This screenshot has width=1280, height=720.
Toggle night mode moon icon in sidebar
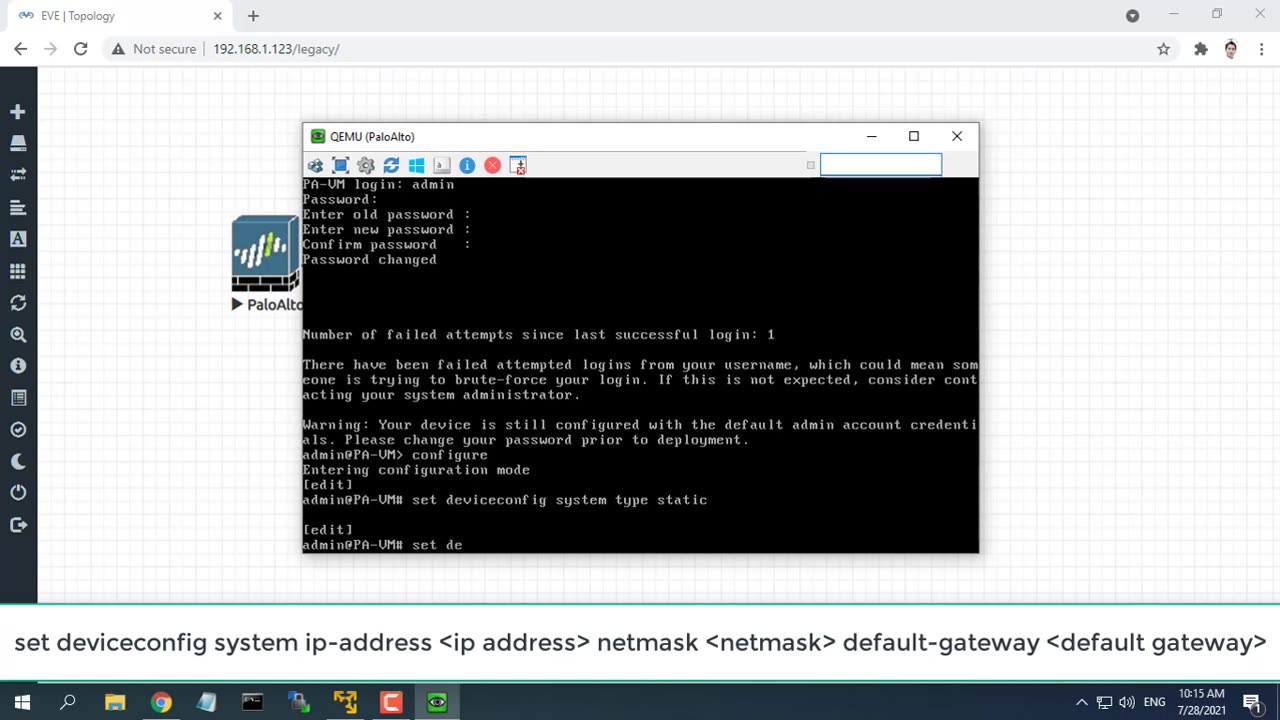pos(18,461)
